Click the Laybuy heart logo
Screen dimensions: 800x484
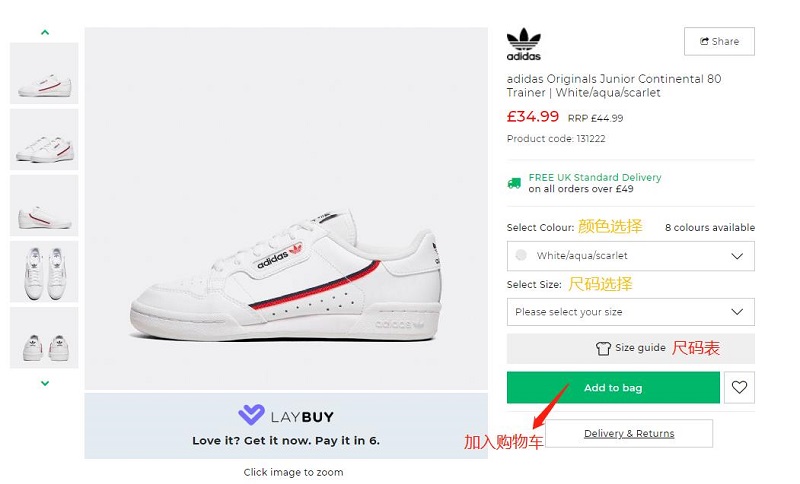pyautogui.click(x=251, y=415)
